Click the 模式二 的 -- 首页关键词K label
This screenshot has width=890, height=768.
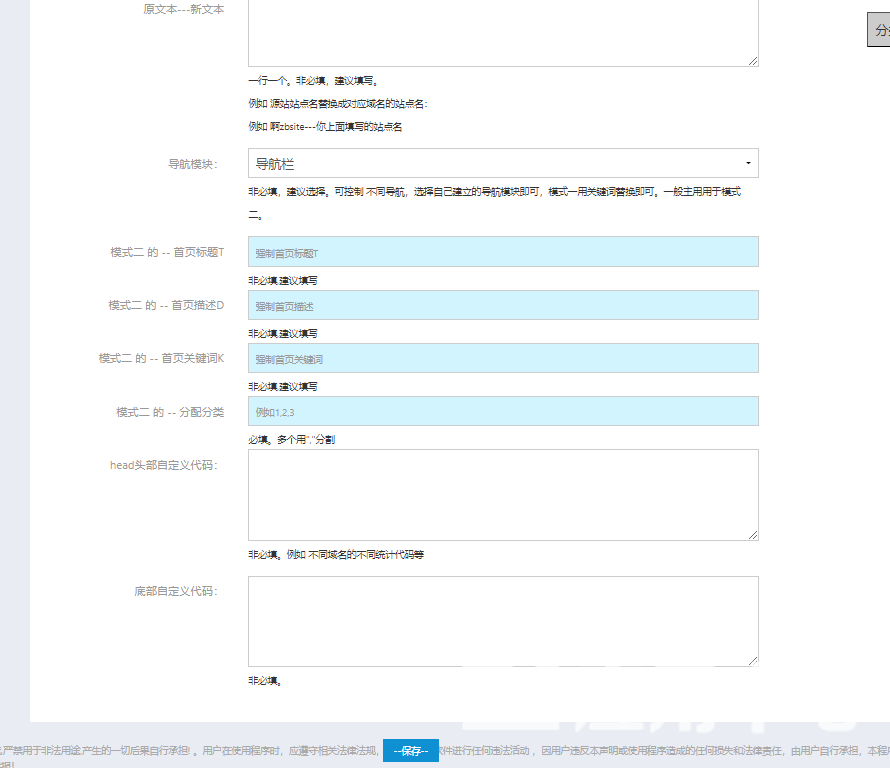tap(161, 358)
